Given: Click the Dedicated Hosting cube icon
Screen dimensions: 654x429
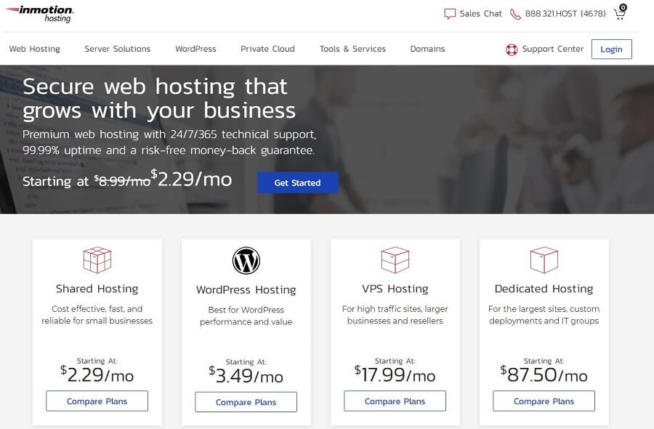Looking at the screenshot, I should (544, 260).
